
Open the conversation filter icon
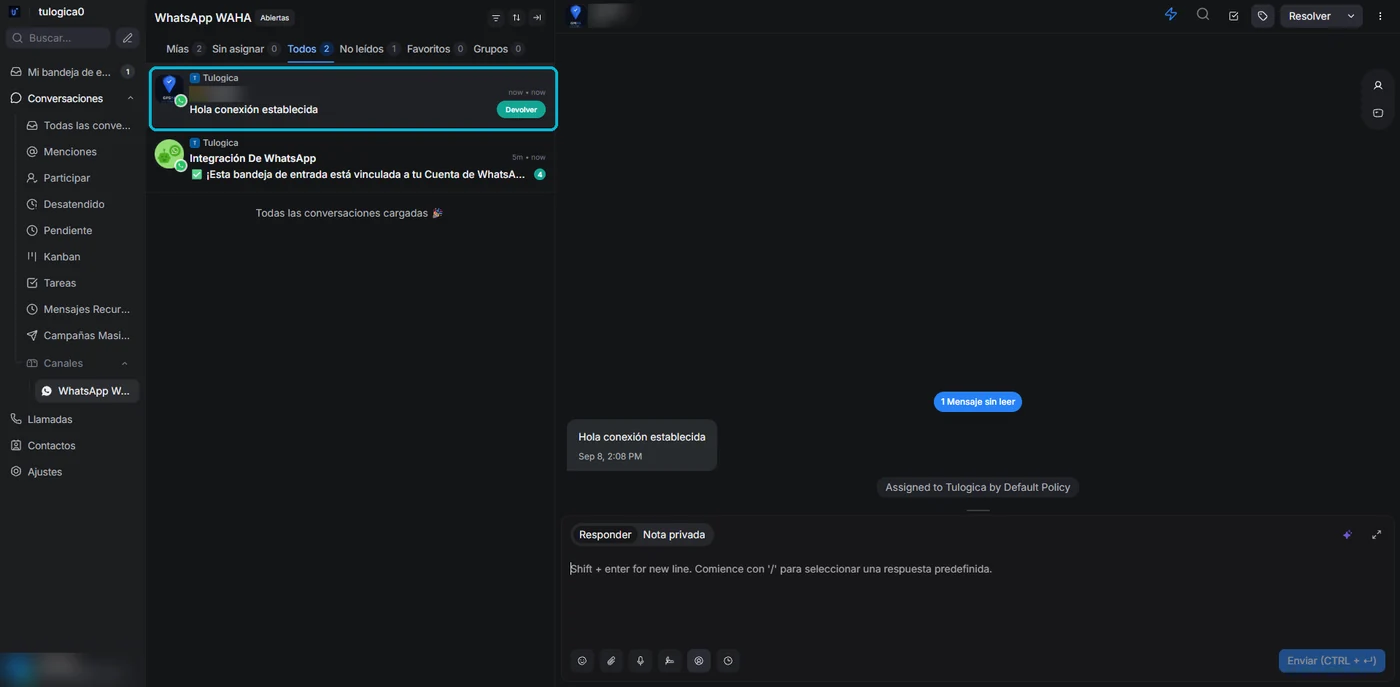click(495, 18)
